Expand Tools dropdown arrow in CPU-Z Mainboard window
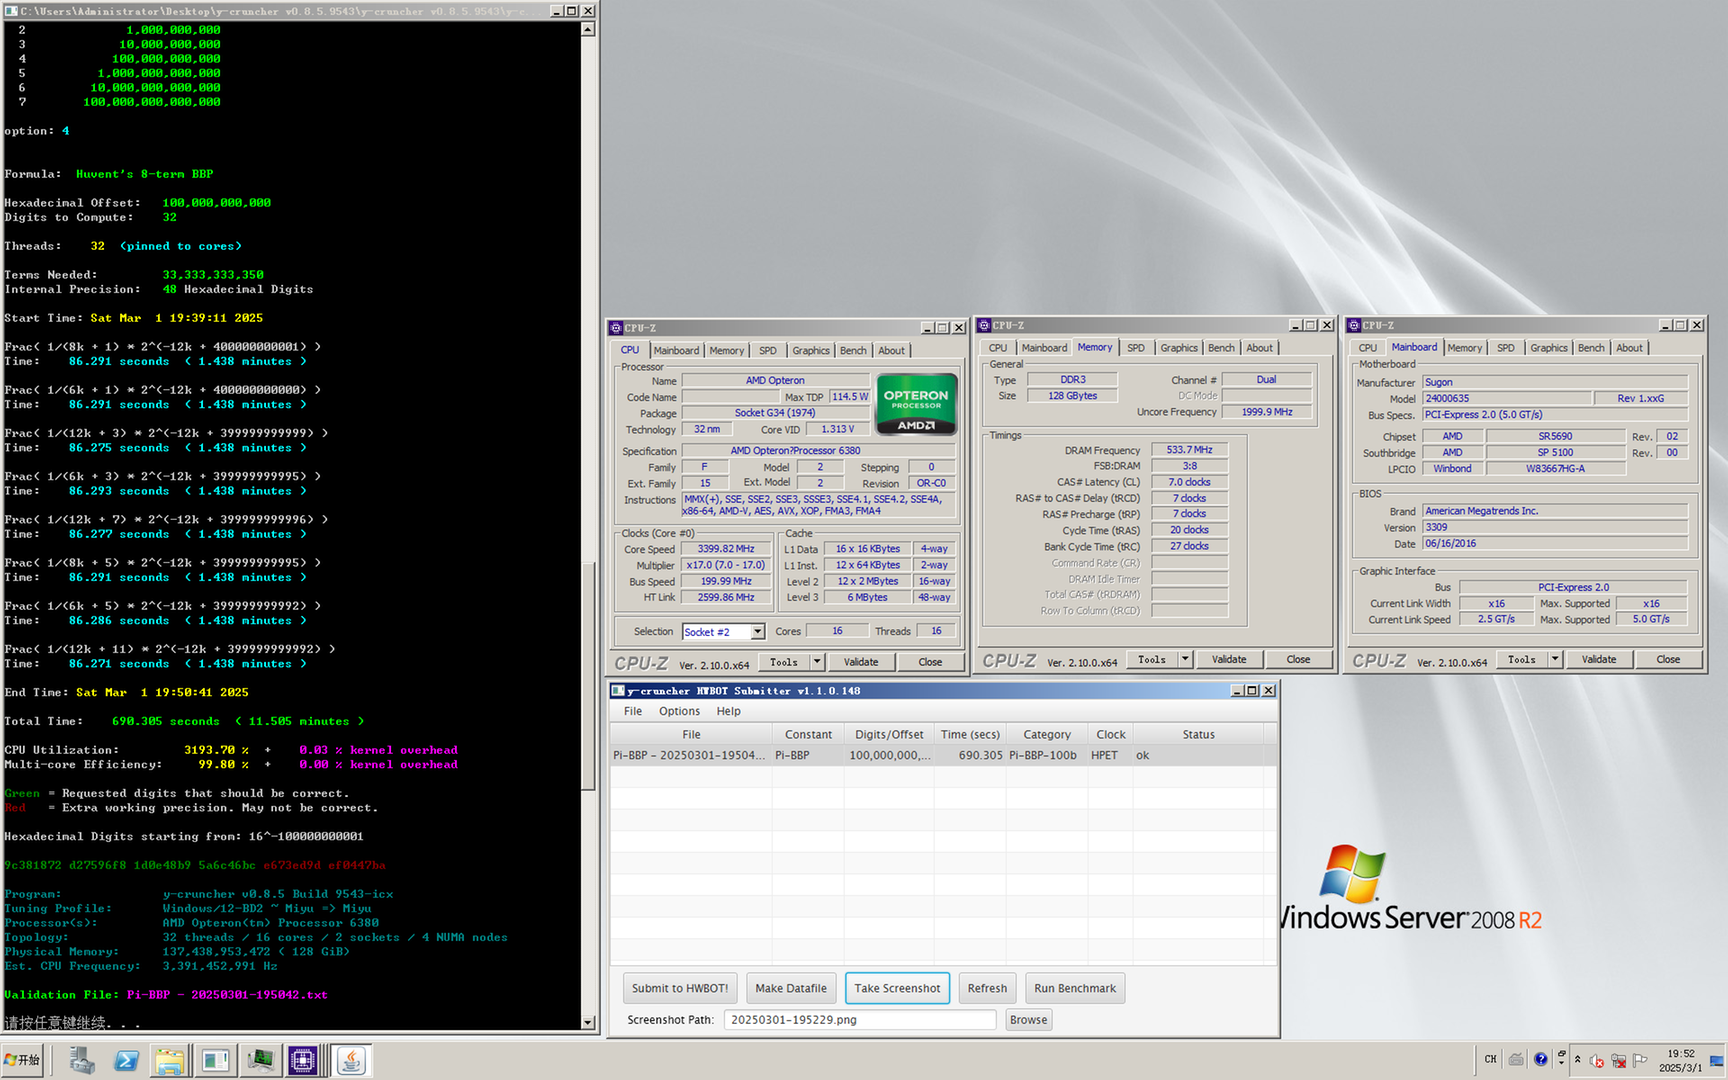1728x1080 pixels. (x=1555, y=659)
